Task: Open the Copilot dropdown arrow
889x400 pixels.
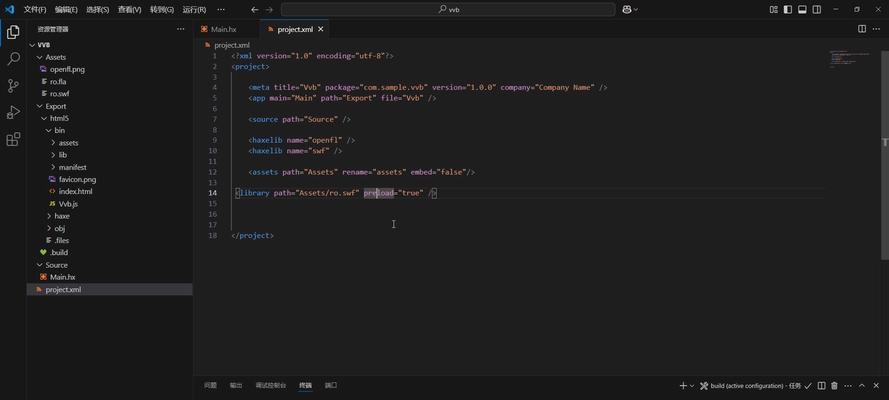Action: coord(636,10)
